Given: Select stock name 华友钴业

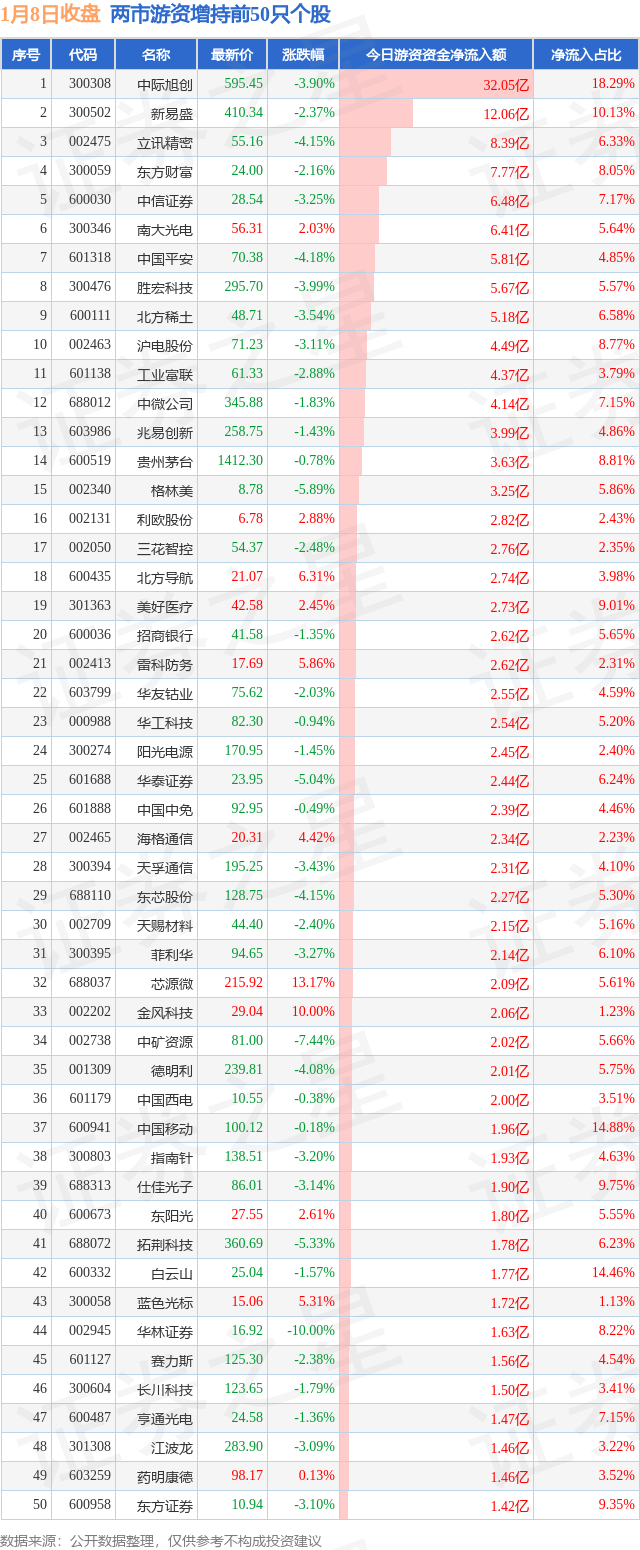Looking at the screenshot, I should coord(165,694).
